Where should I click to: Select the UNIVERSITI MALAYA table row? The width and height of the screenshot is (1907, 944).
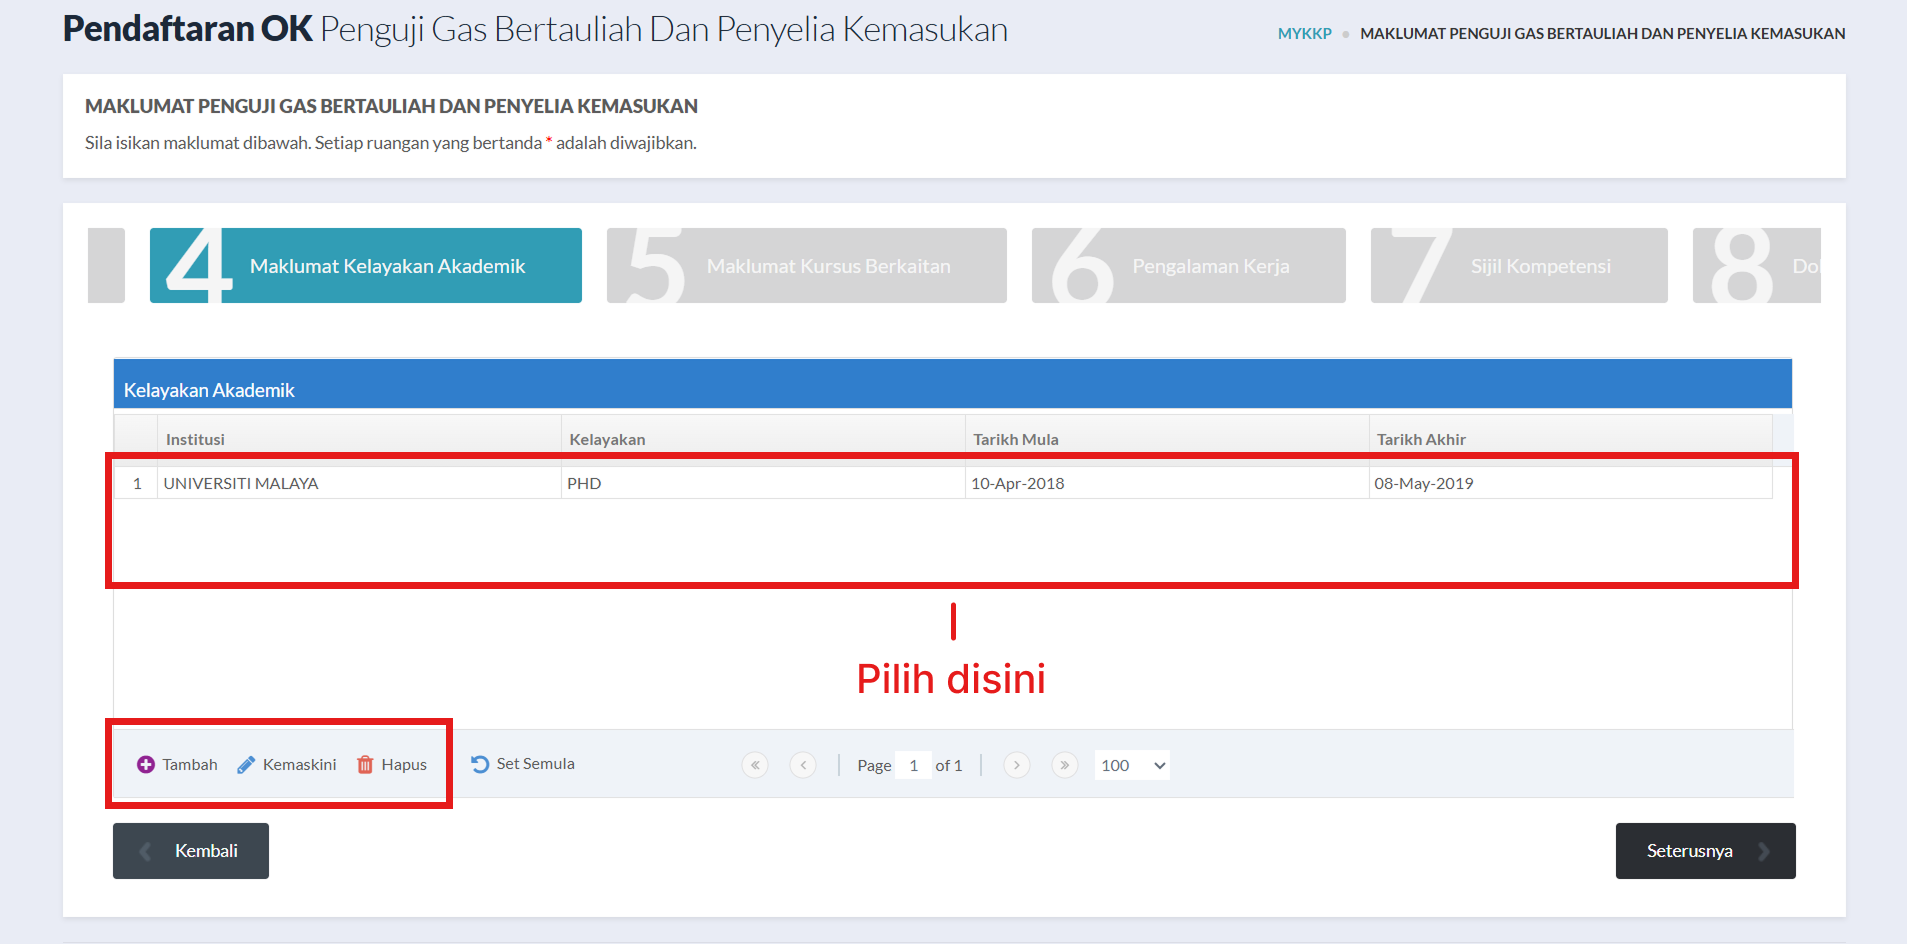pyautogui.click(x=360, y=484)
